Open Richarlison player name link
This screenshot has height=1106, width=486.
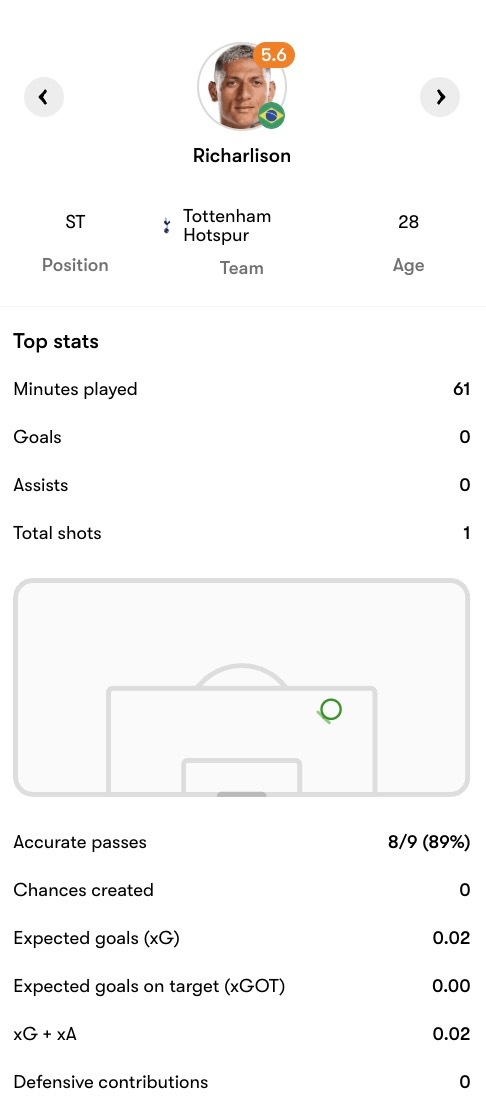coord(242,155)
